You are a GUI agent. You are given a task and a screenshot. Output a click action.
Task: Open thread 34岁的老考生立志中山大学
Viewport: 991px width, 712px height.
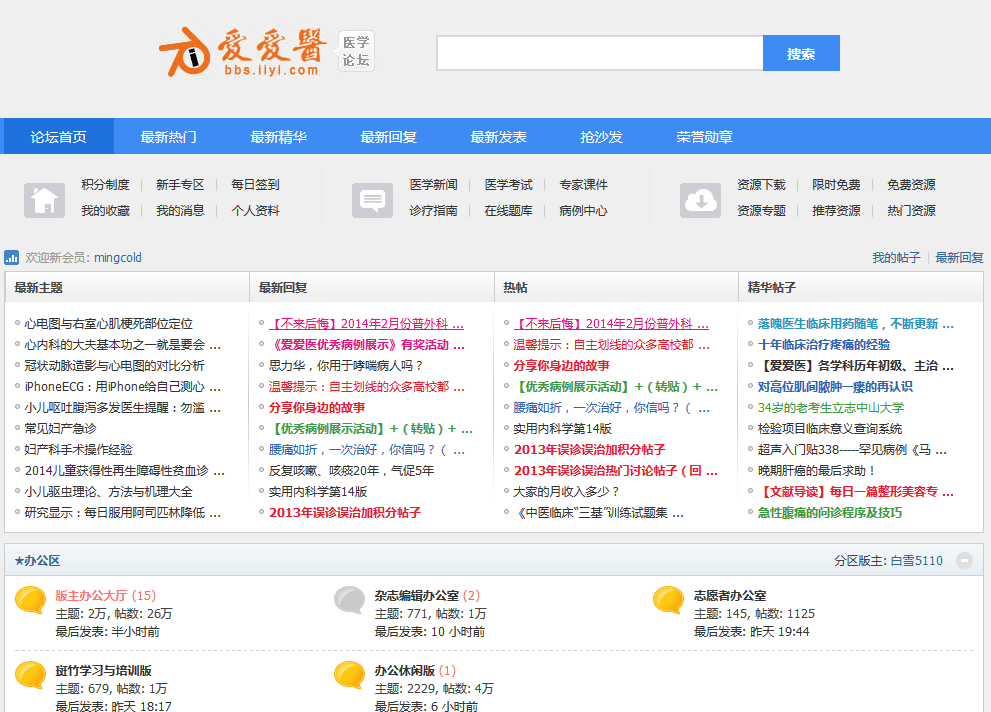[831, 407]
